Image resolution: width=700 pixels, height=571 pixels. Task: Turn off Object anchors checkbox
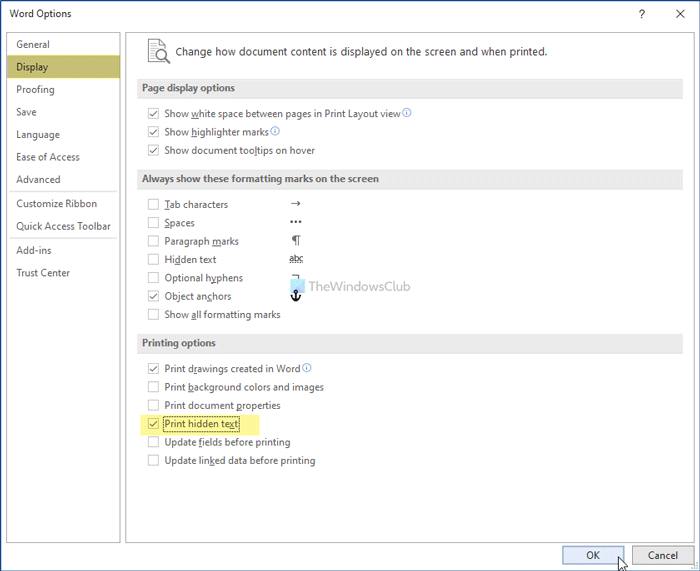coord(153,297)
